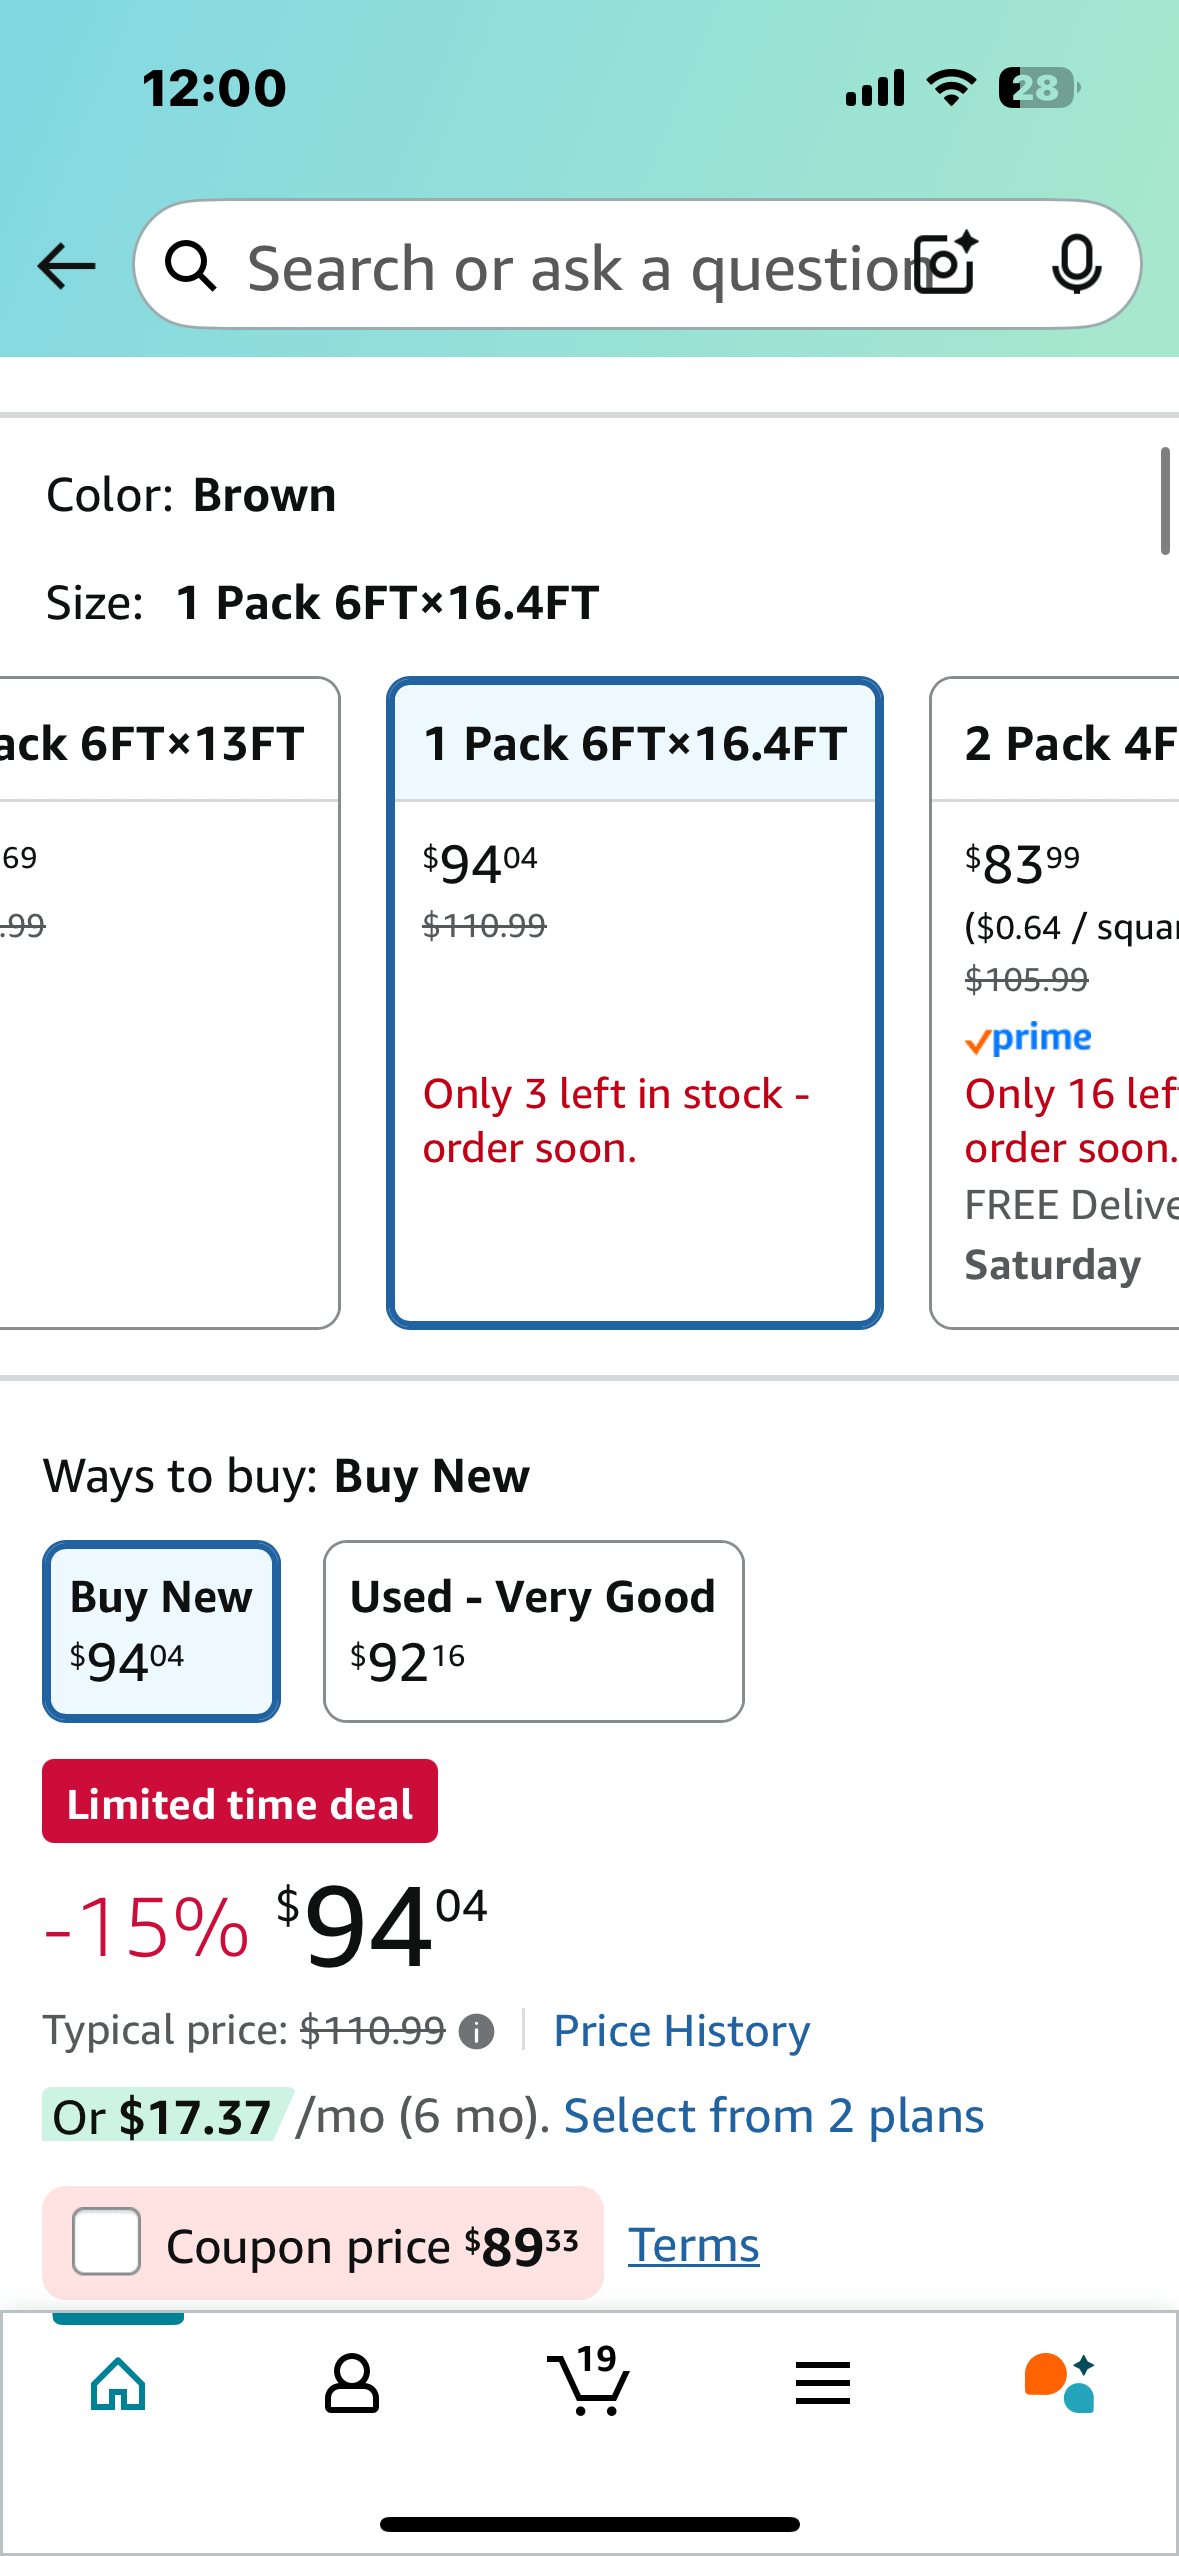Viewport: 1179px width, 2556px height.
Task: Tap the back arrow icon
Action: point(66,267)
